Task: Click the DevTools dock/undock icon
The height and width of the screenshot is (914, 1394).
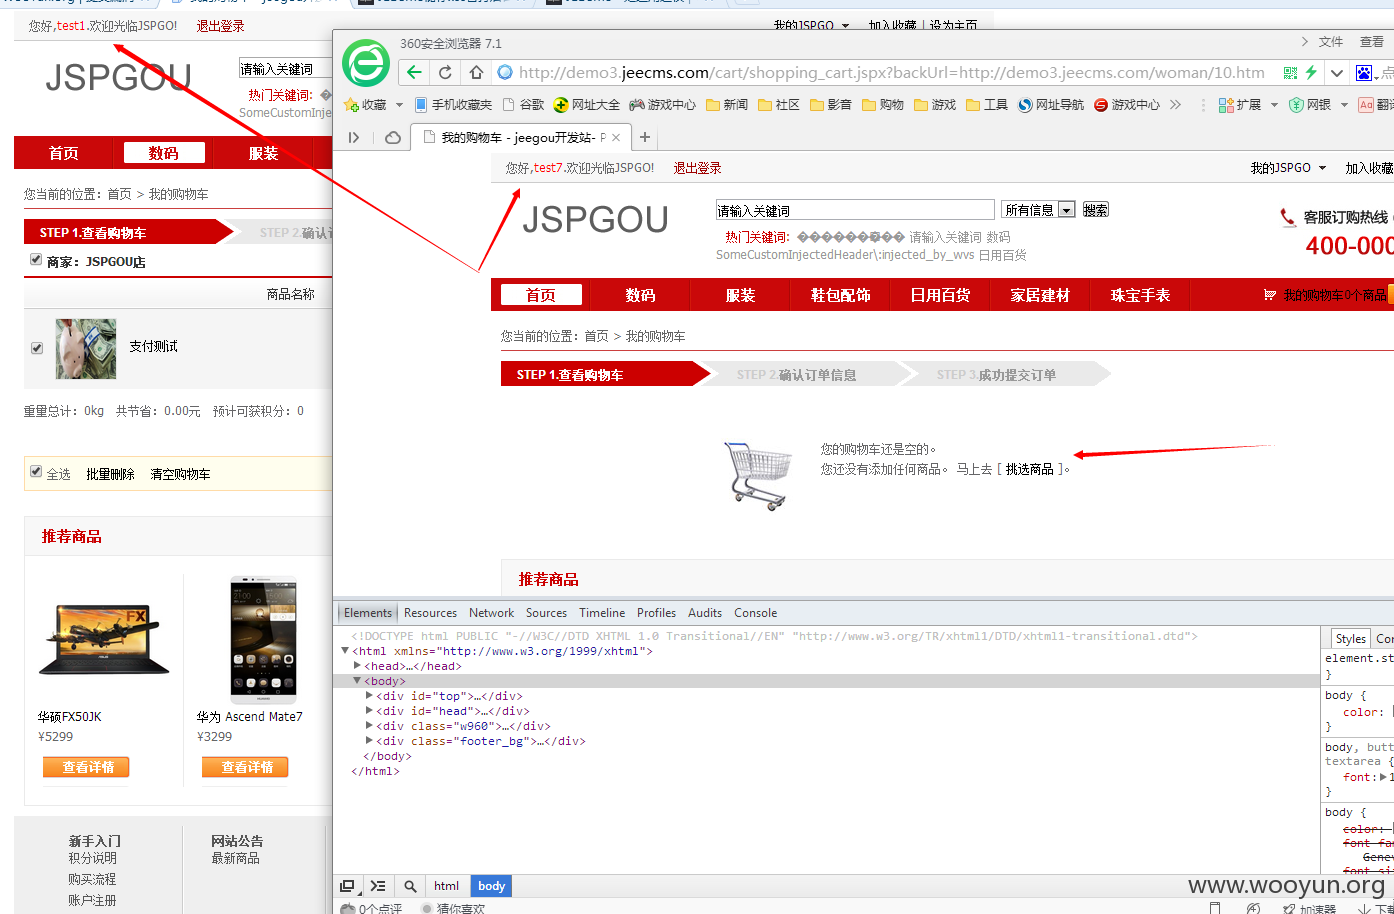Action: (x=347, y=886)
